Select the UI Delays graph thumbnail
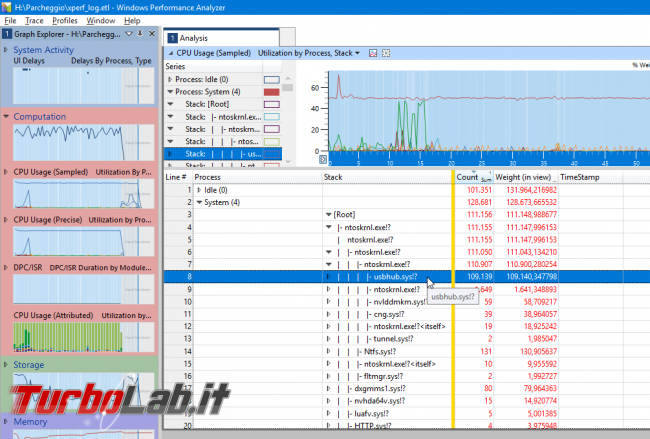Screen dimensions: 650x439 (x=84, y=85)
